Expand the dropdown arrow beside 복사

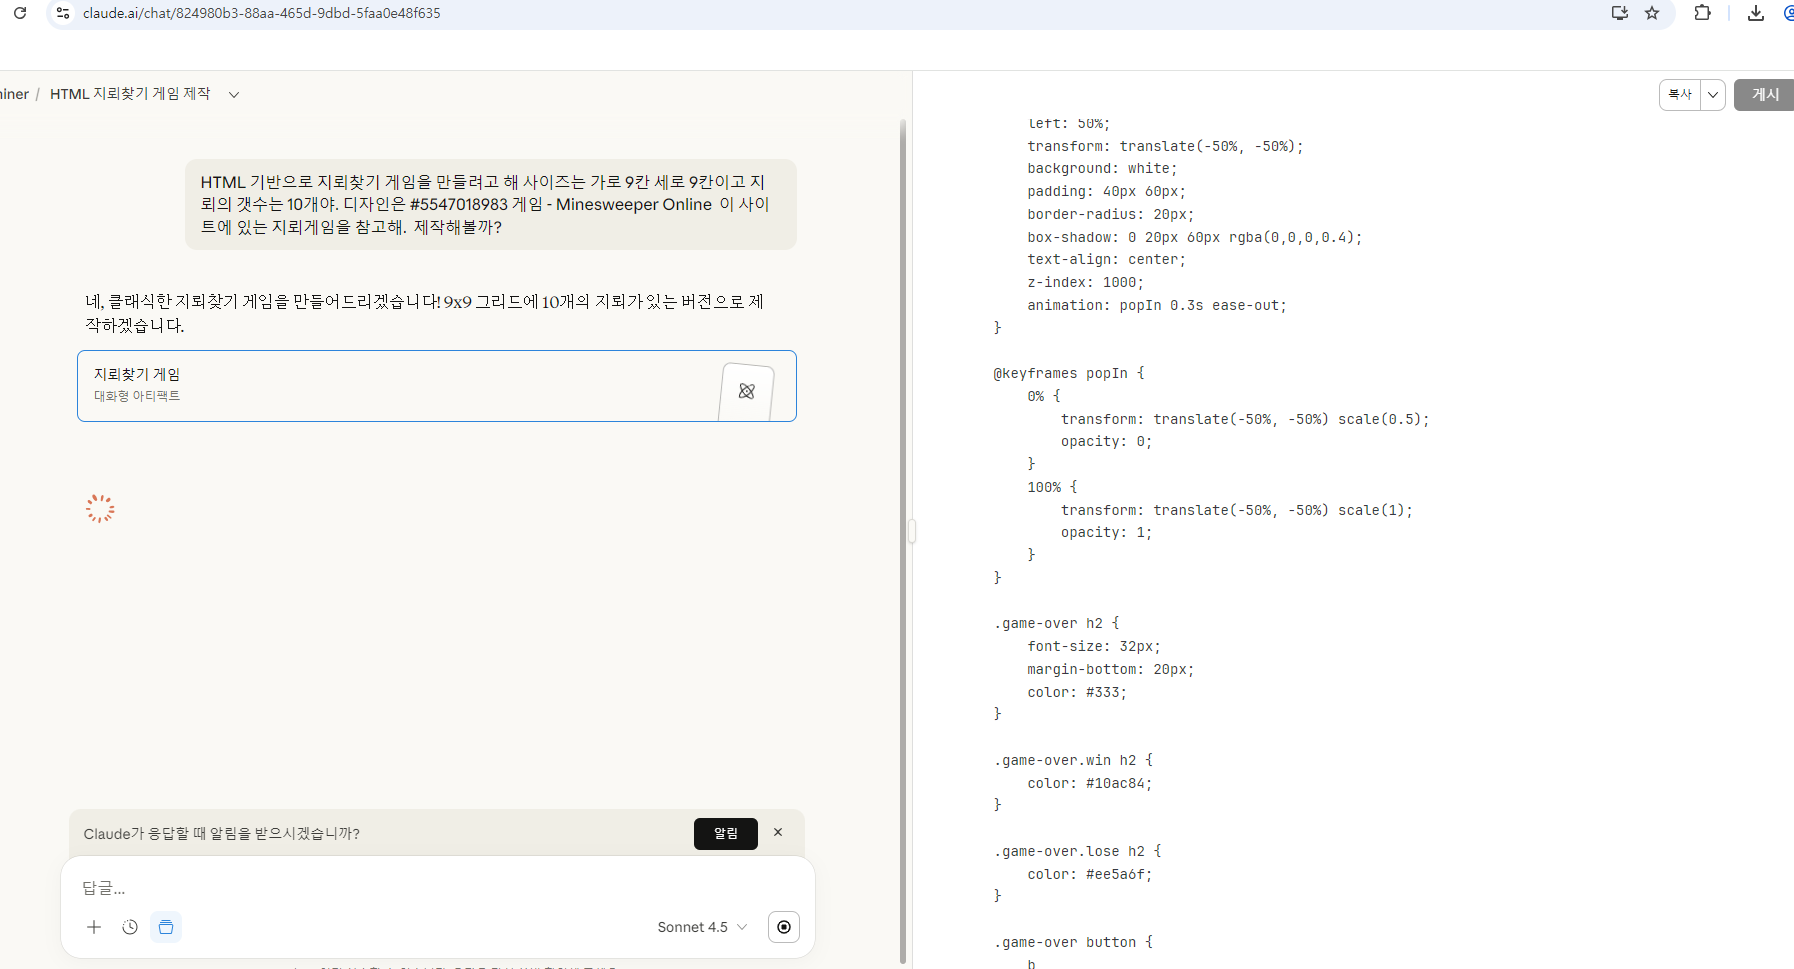point(1713,94)
